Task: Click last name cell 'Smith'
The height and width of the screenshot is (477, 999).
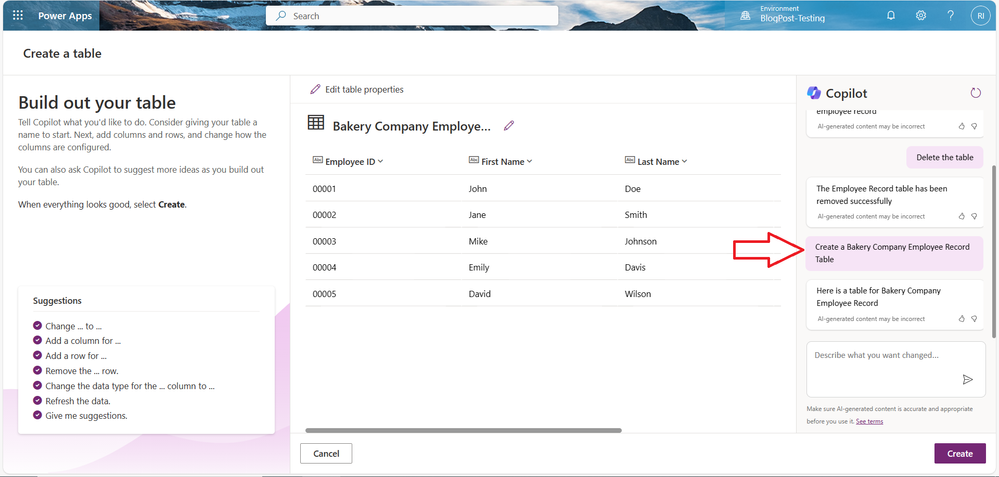Action: pyautogui.click(x=636, y=215)
